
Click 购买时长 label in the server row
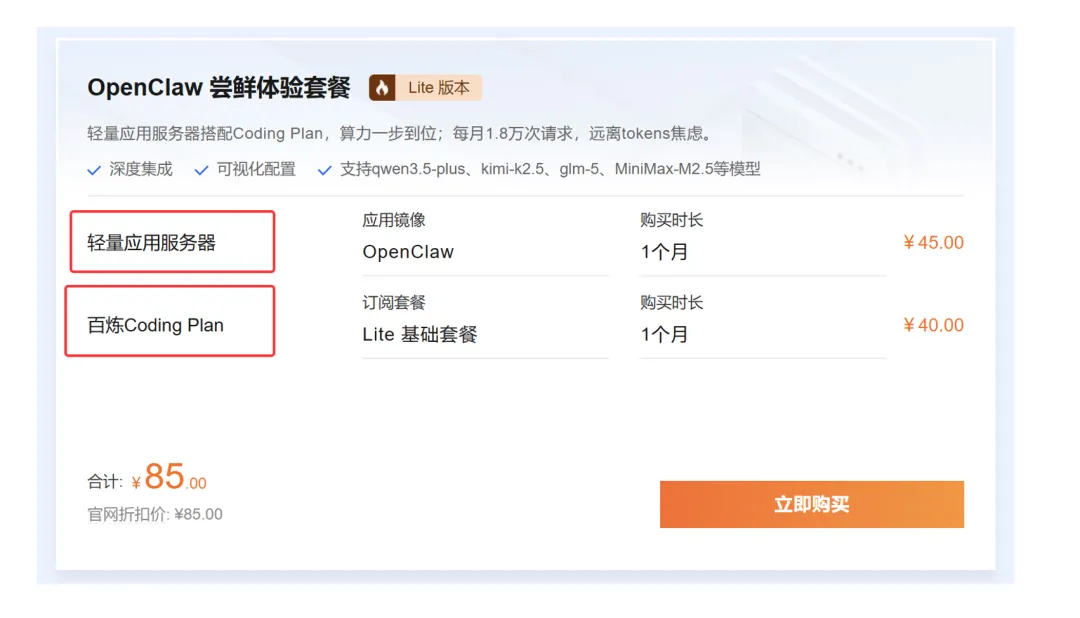point(672,220)
